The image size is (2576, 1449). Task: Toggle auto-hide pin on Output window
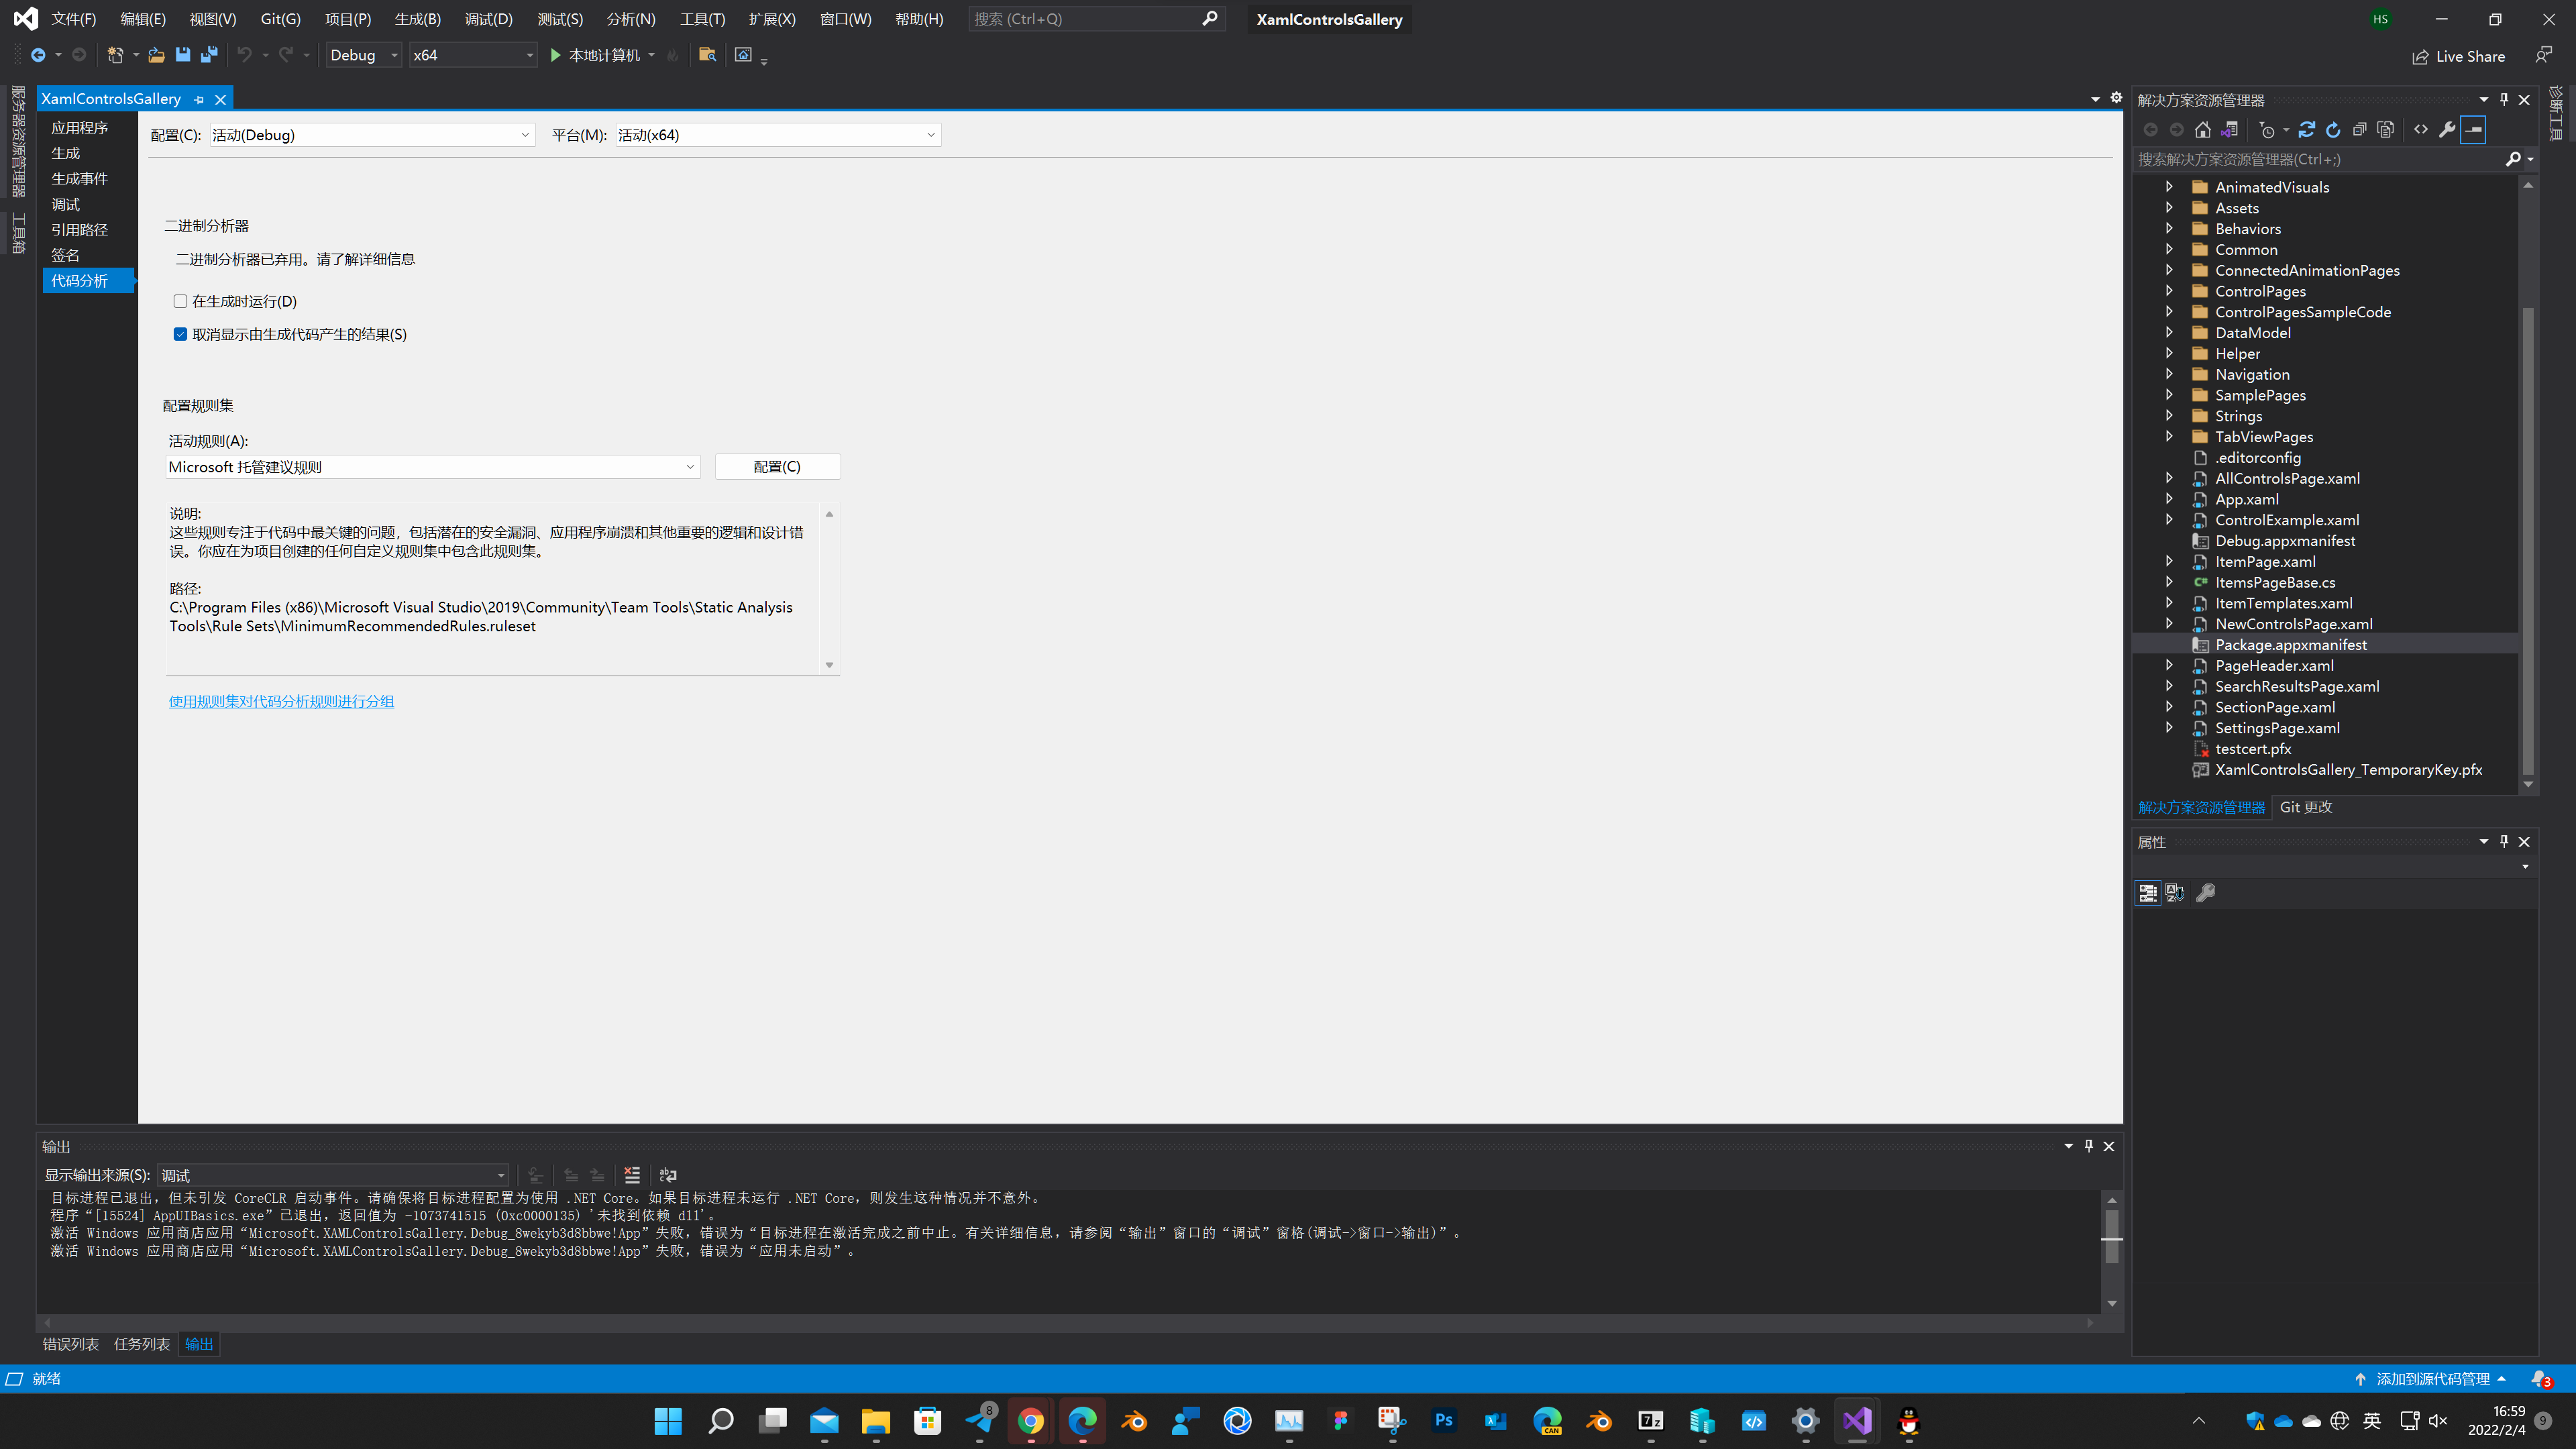tap(2088, 1146)
